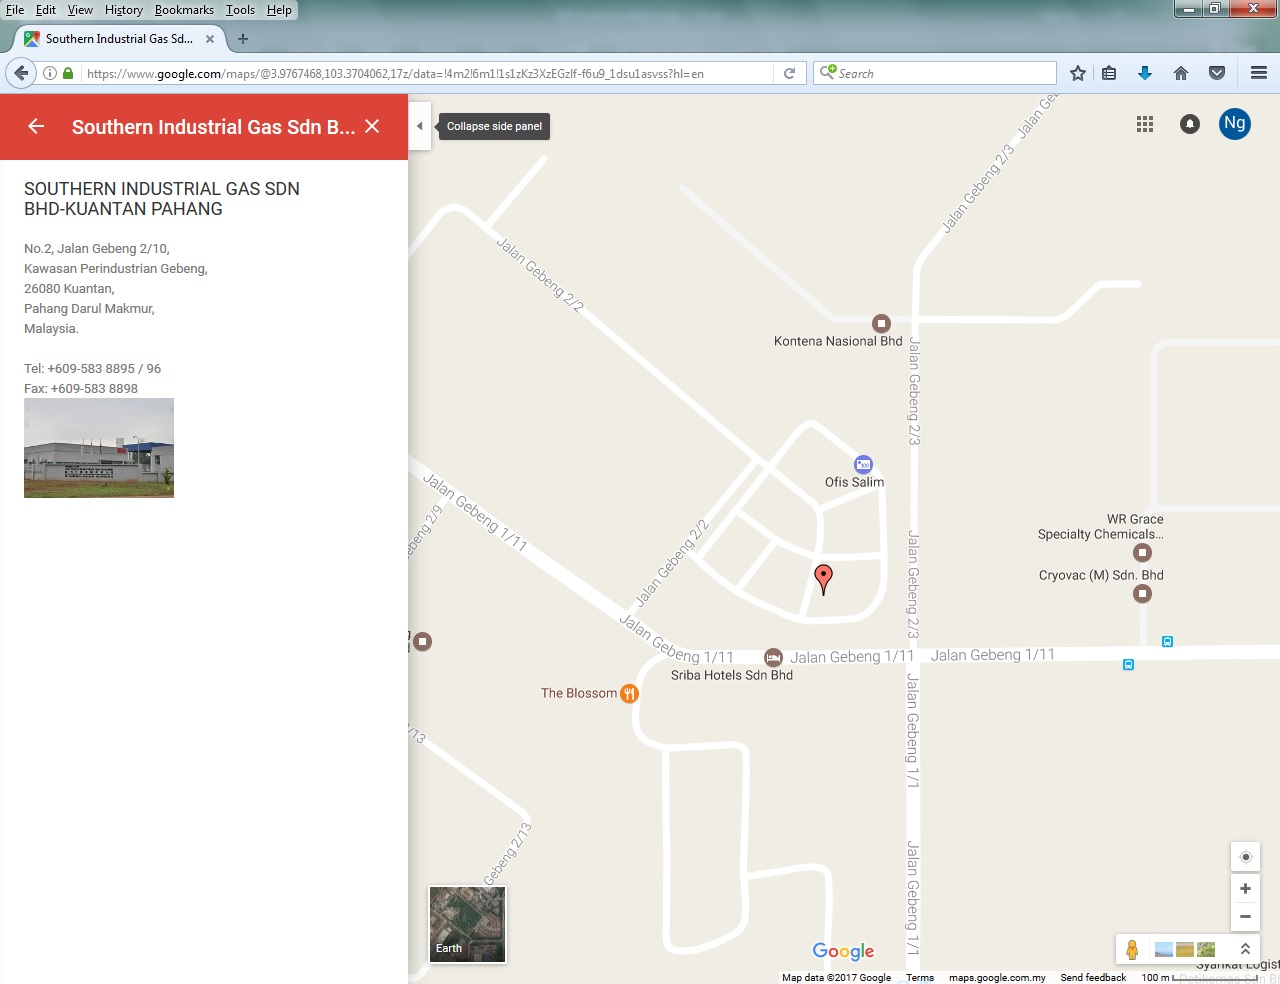Bookmark this page with the star icon
Viewport: 1280px width, 984px height.
click(x=1077, y=73)
